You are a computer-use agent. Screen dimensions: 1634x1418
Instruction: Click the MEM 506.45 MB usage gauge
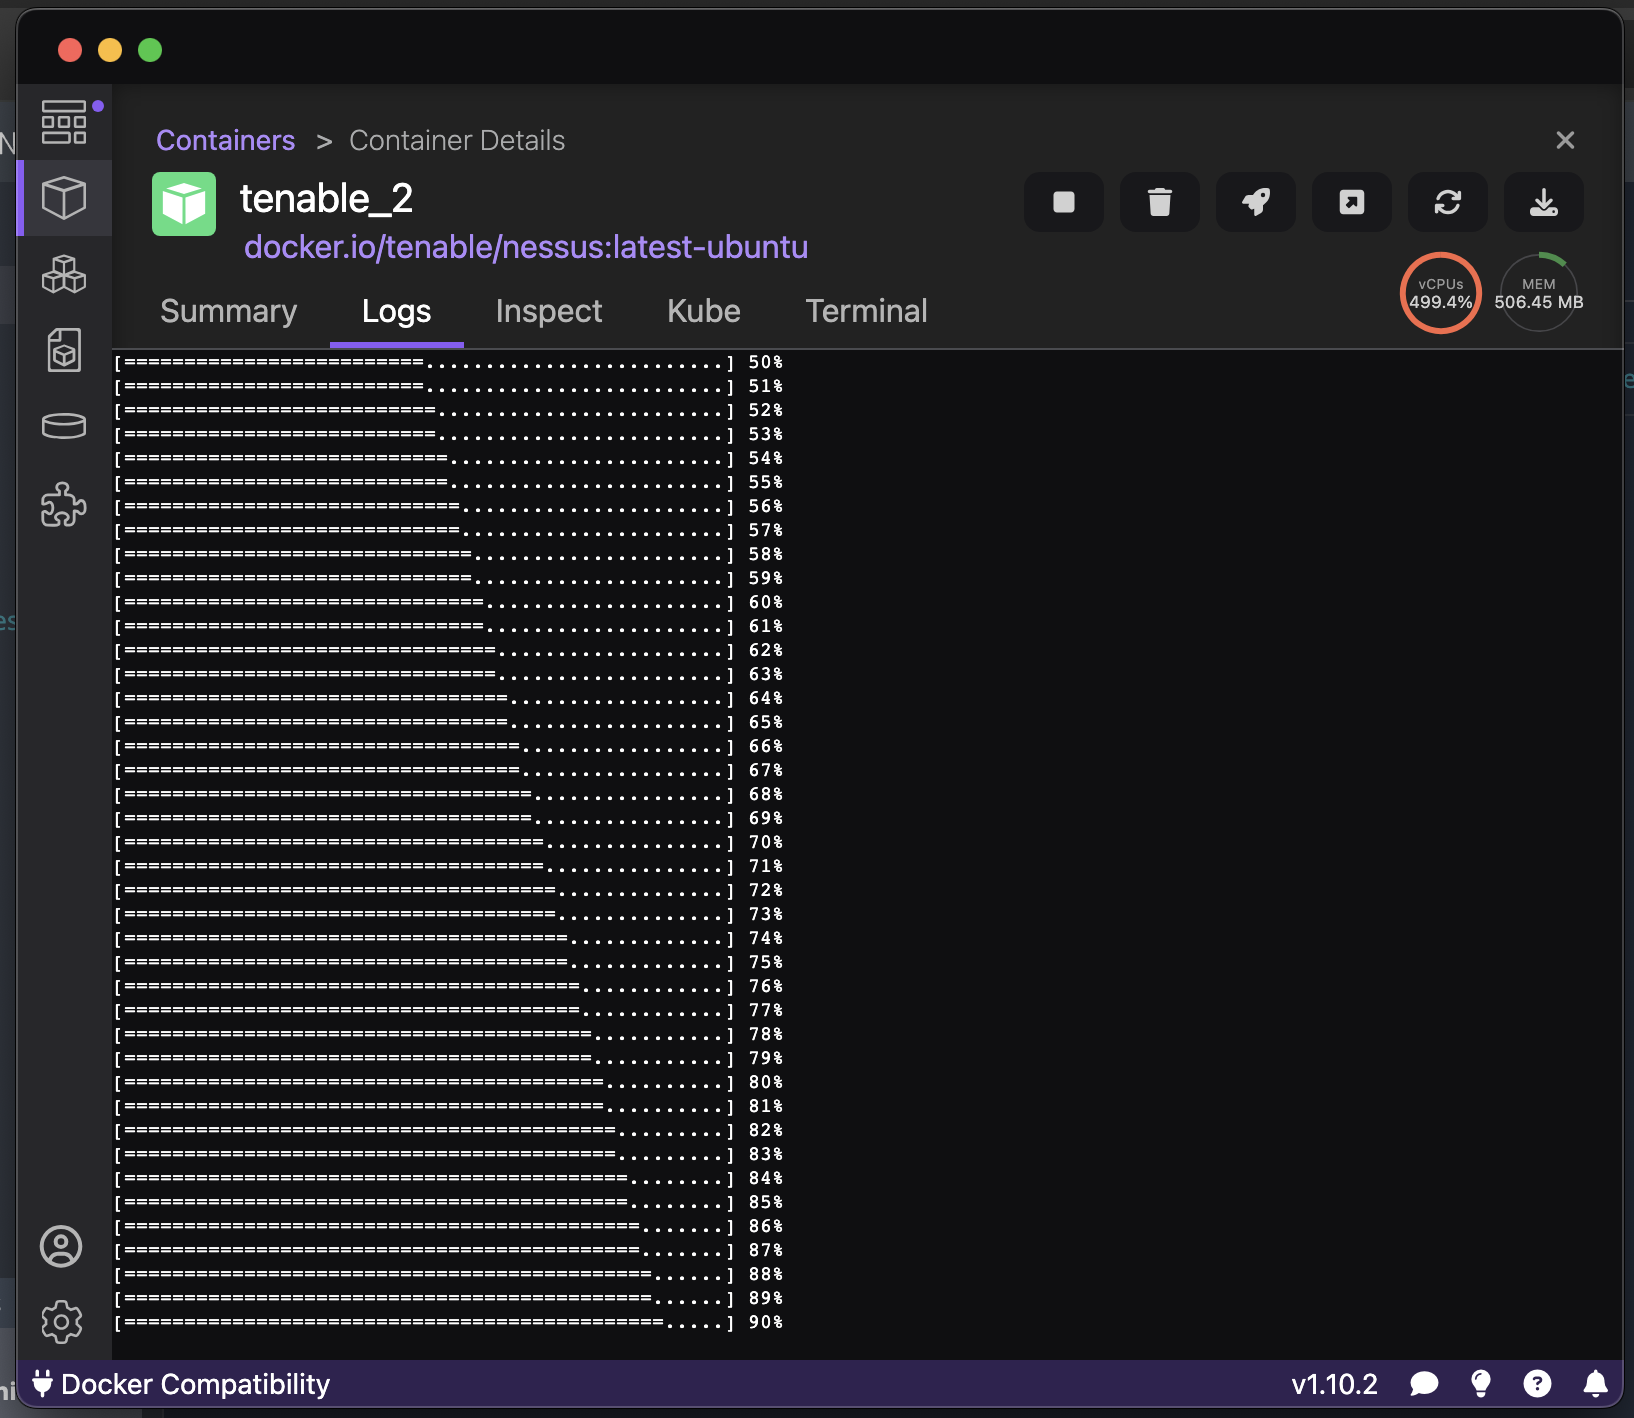click(x=1539, y=293)
